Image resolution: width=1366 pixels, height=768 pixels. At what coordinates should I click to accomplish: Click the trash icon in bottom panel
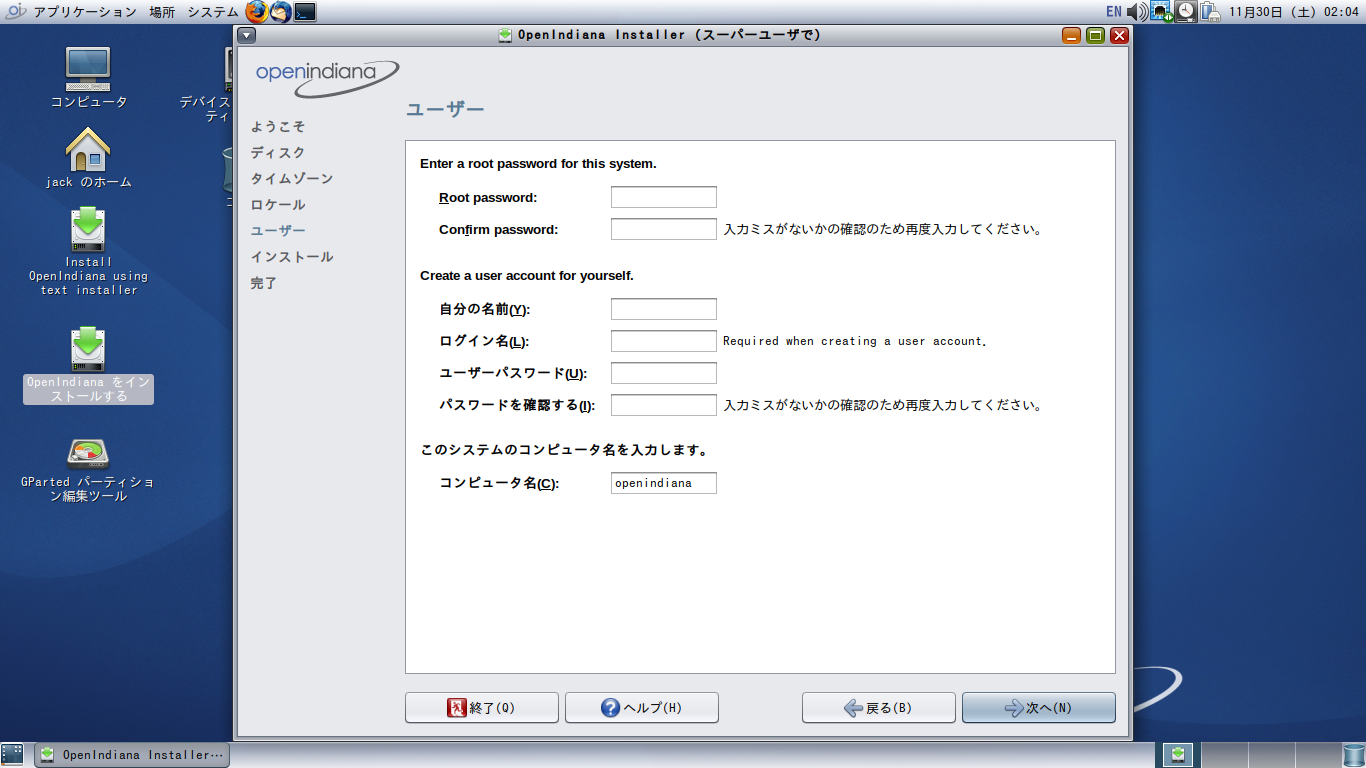(x=1353, y=754)
